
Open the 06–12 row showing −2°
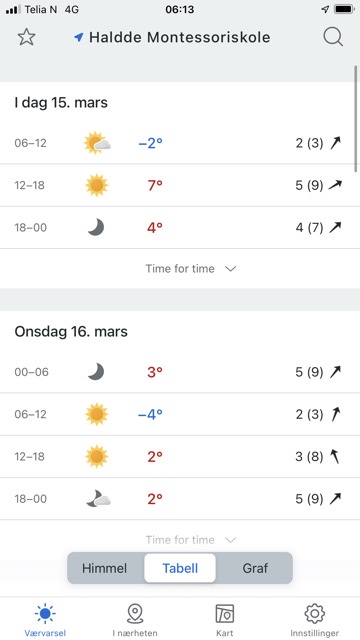(178, 143)
